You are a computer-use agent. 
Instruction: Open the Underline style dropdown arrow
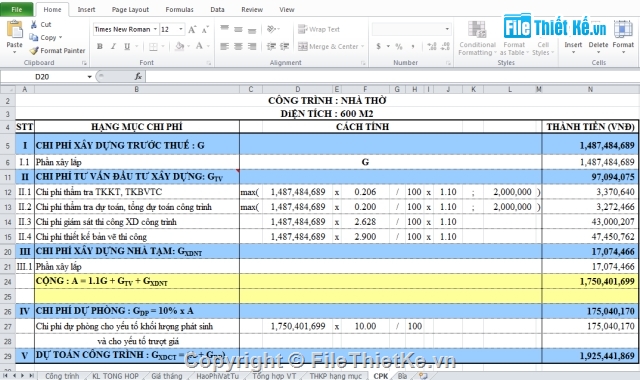point(136,46)
